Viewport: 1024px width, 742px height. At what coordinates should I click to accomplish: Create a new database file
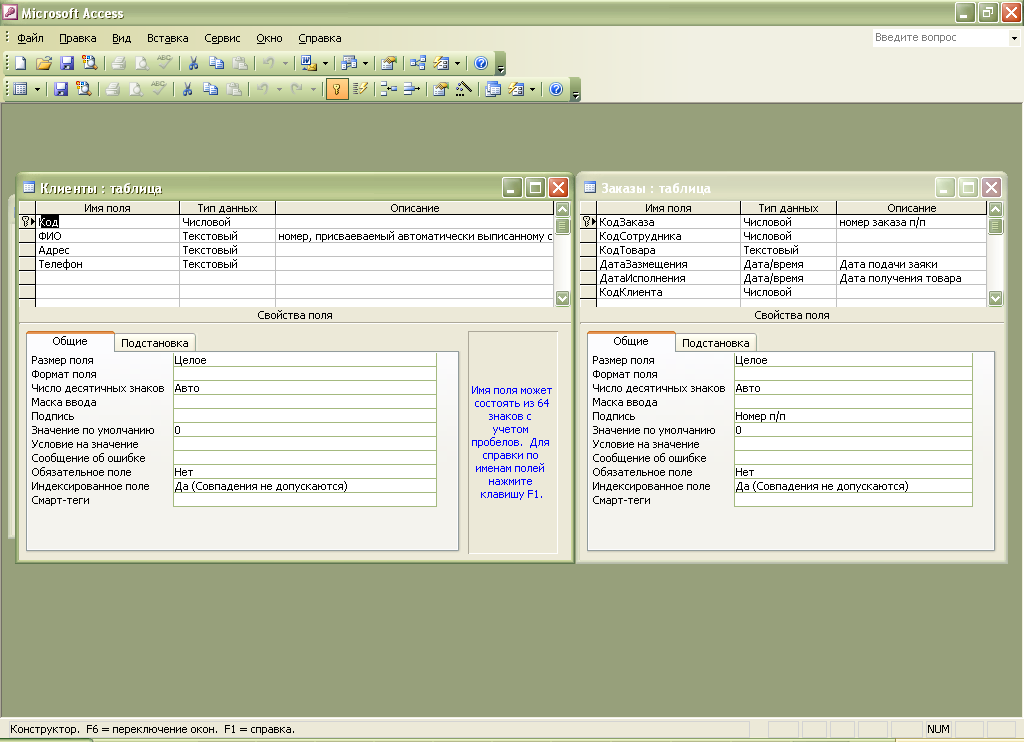pos(21,63)
